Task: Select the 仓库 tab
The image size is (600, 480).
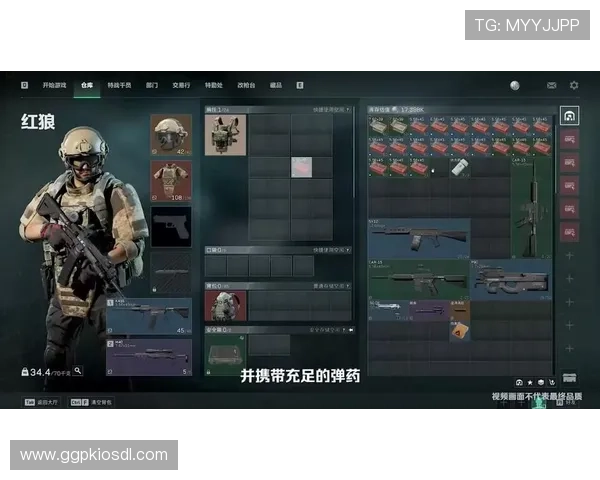Action: coord(87,85)
